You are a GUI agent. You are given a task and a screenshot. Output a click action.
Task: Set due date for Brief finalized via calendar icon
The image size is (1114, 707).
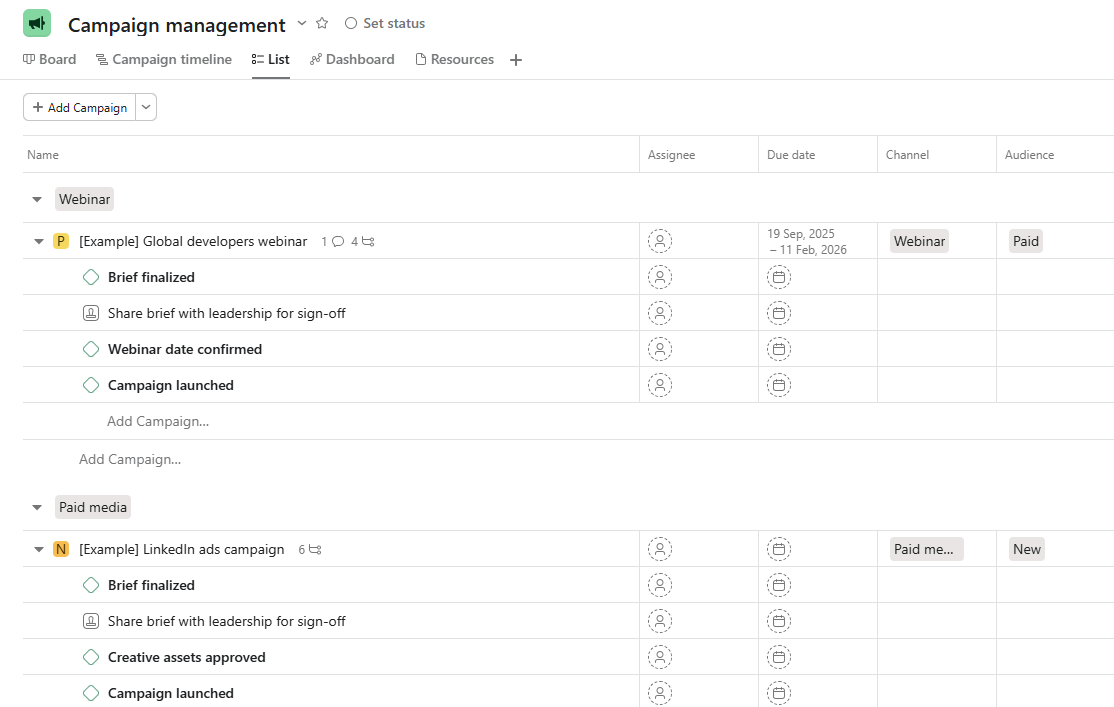click(779, 277)
